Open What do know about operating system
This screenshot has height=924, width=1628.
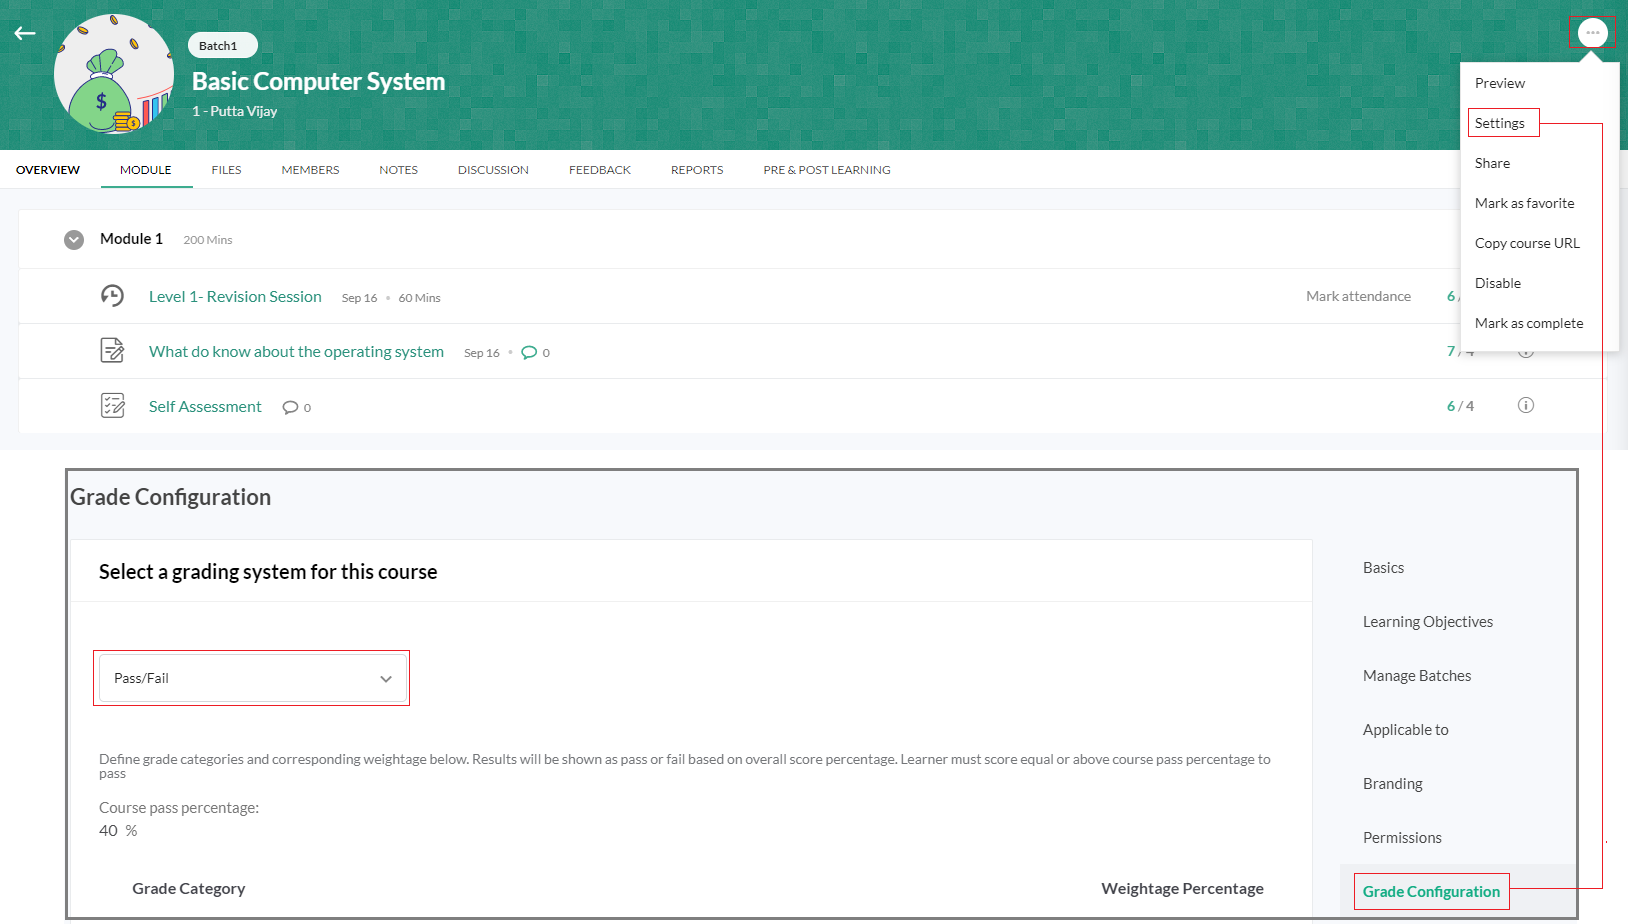click(296, 352)
